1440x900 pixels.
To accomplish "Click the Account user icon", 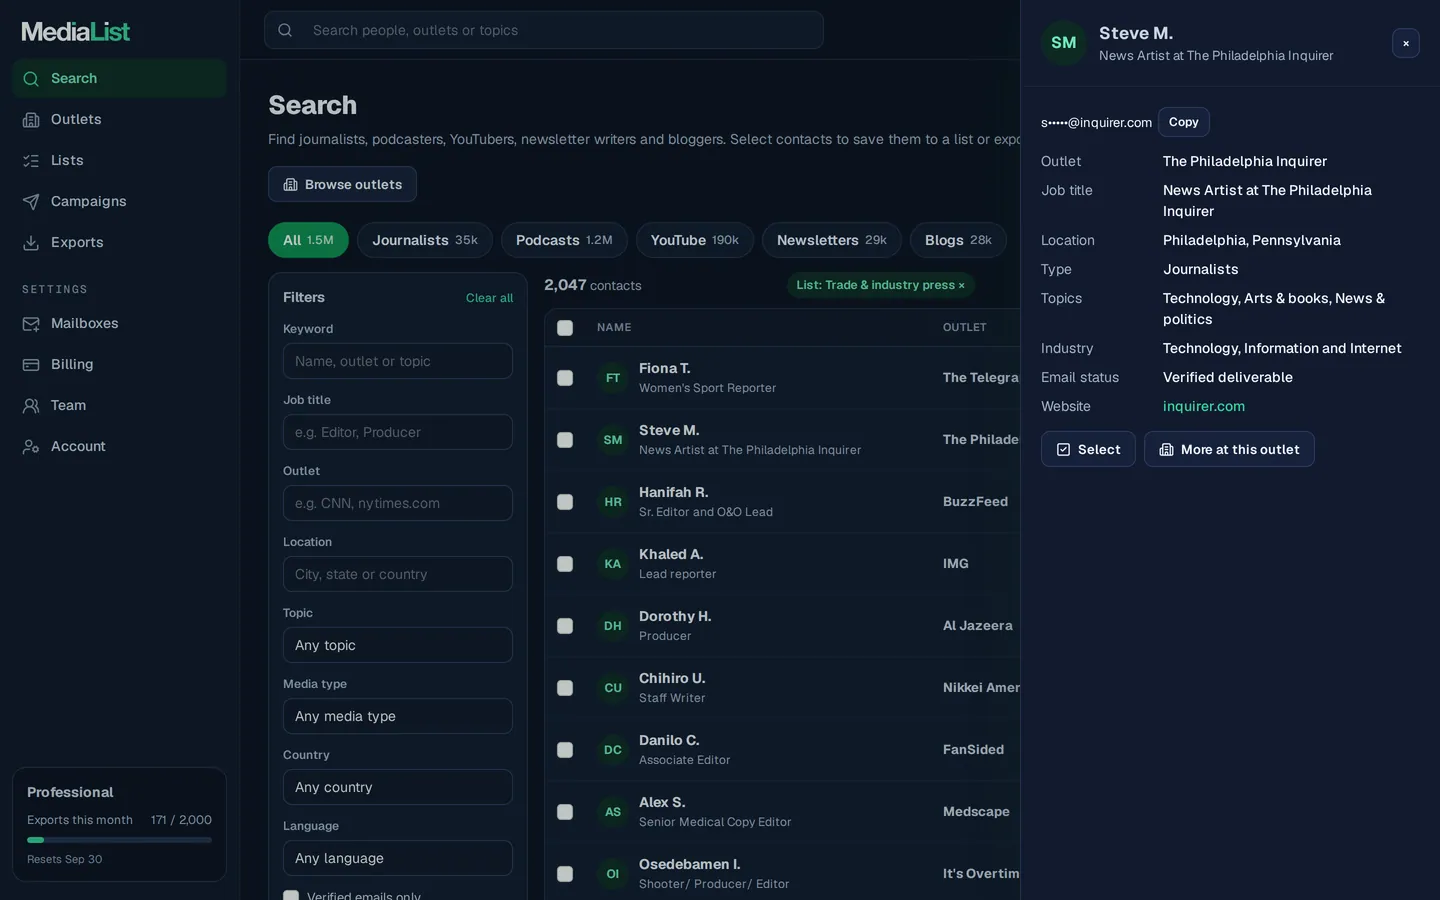I will click(x=31, y=447).
